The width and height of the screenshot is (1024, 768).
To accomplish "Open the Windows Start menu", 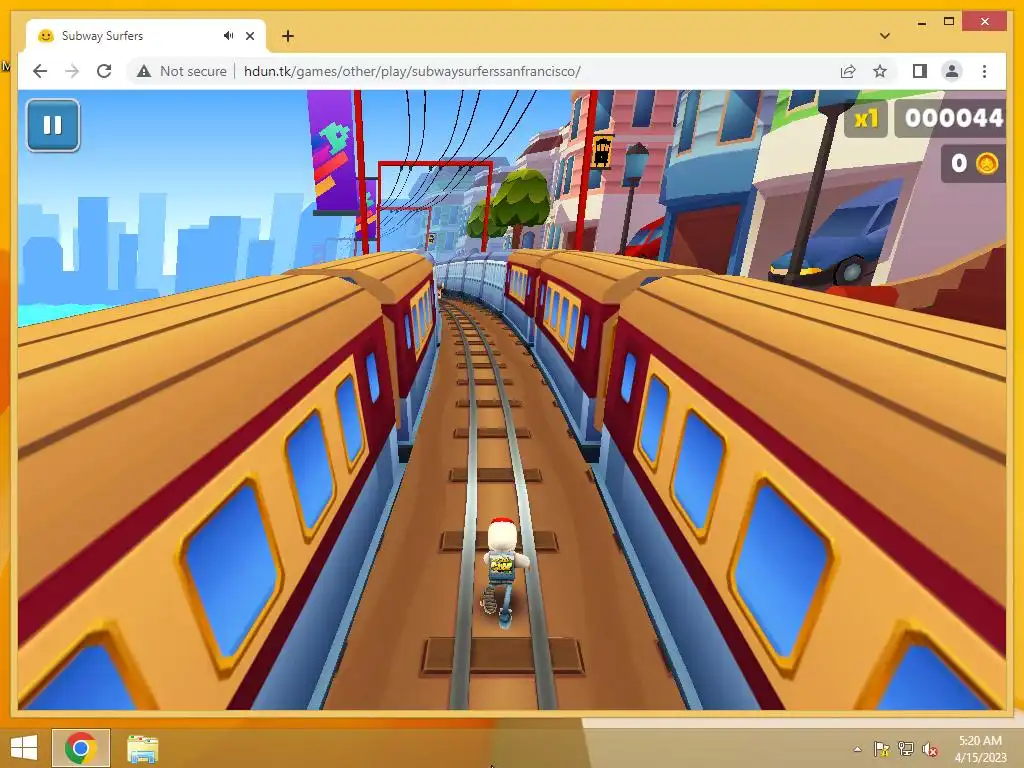I will click(24, 748).
